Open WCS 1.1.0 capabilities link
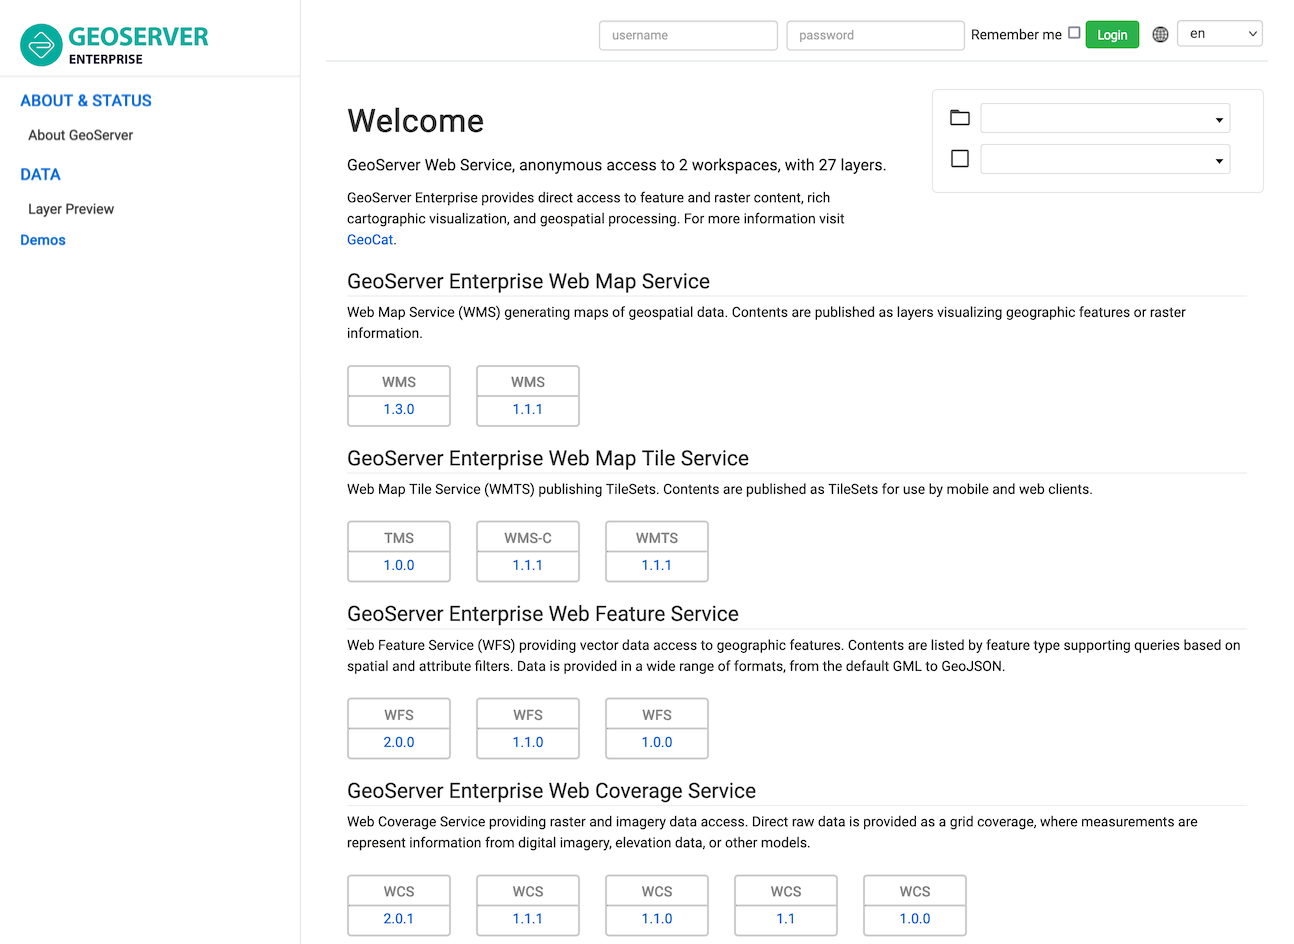This screenshot has height=944, width=1294. pos(657,918)
